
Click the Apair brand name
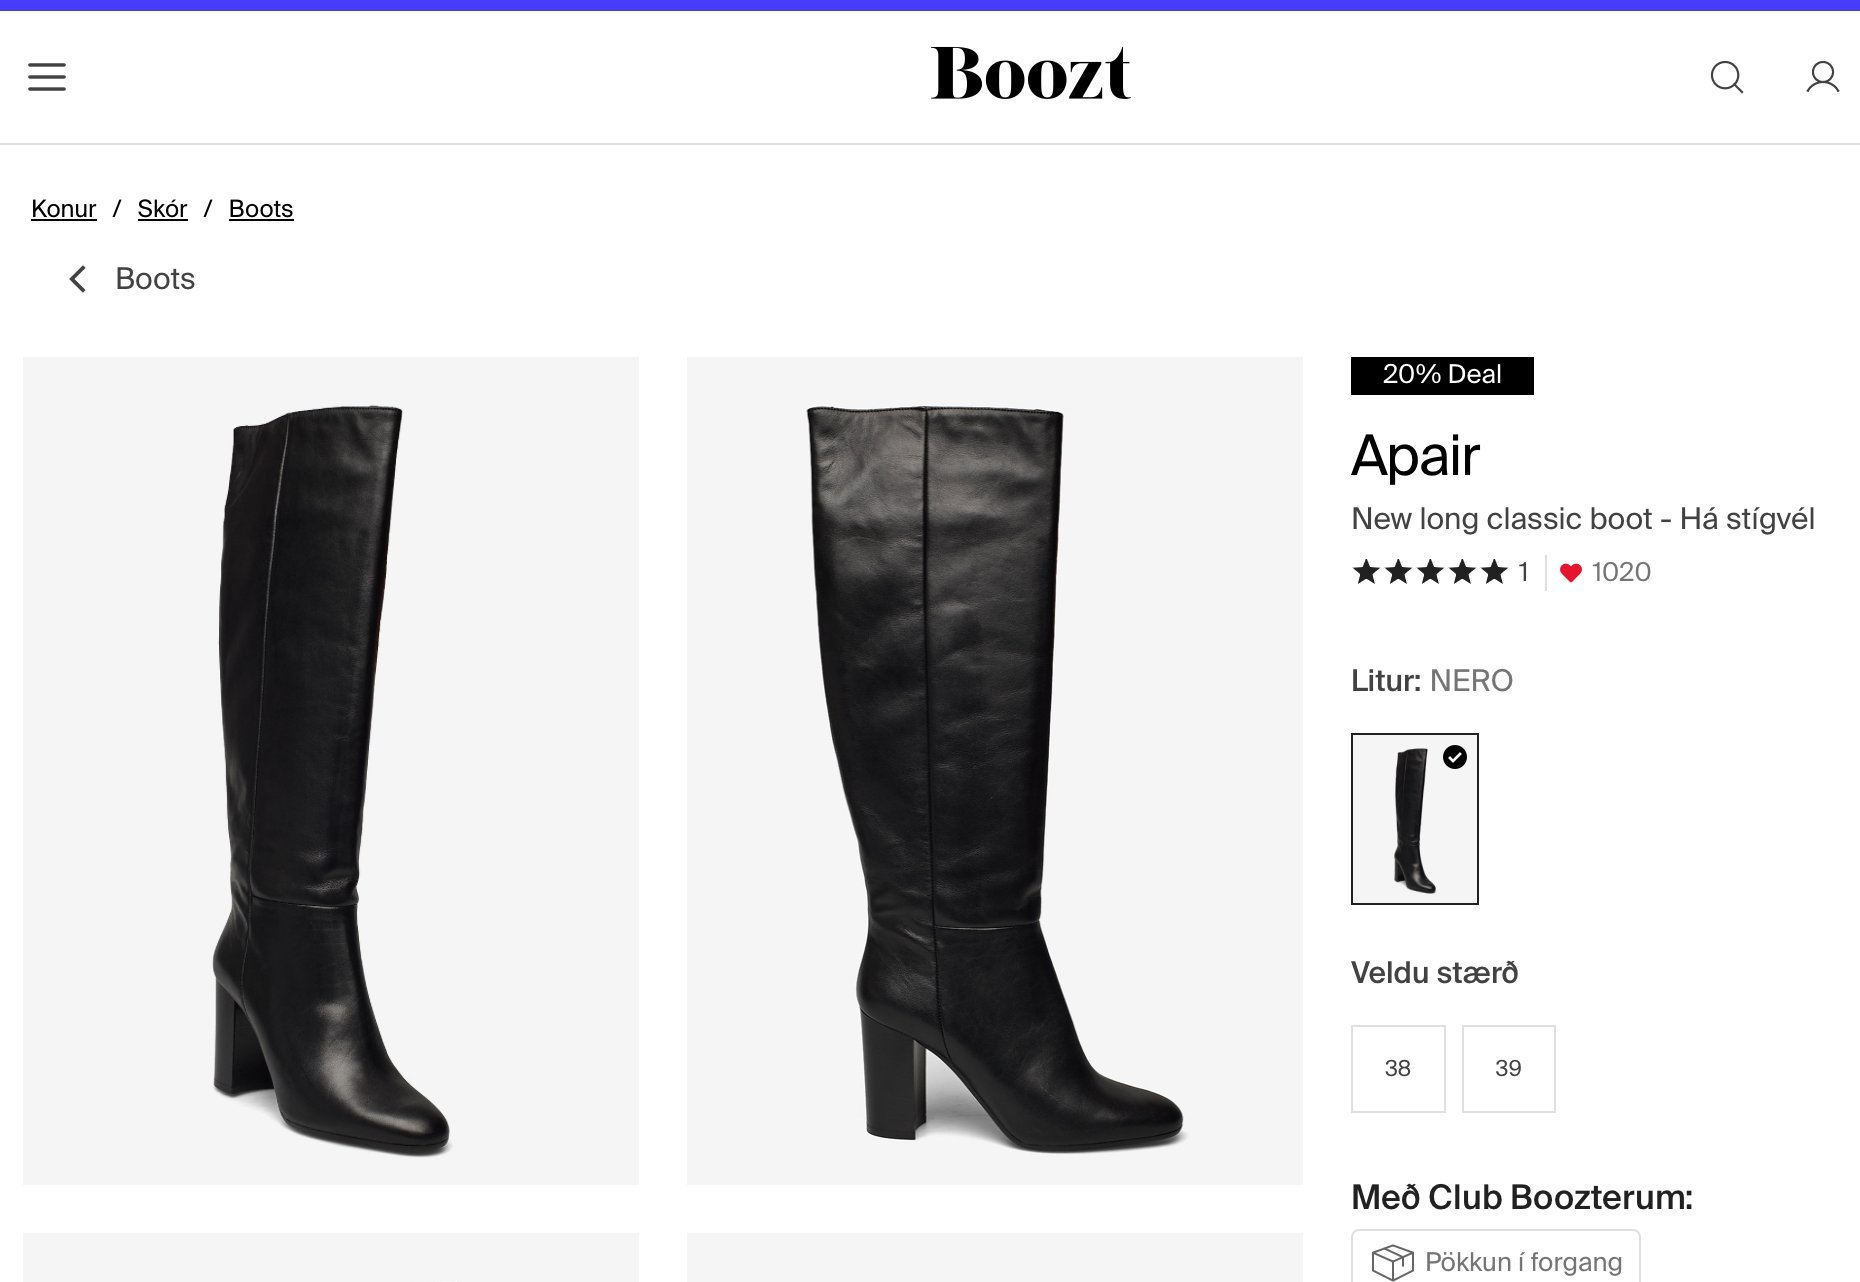[1415, 456]
